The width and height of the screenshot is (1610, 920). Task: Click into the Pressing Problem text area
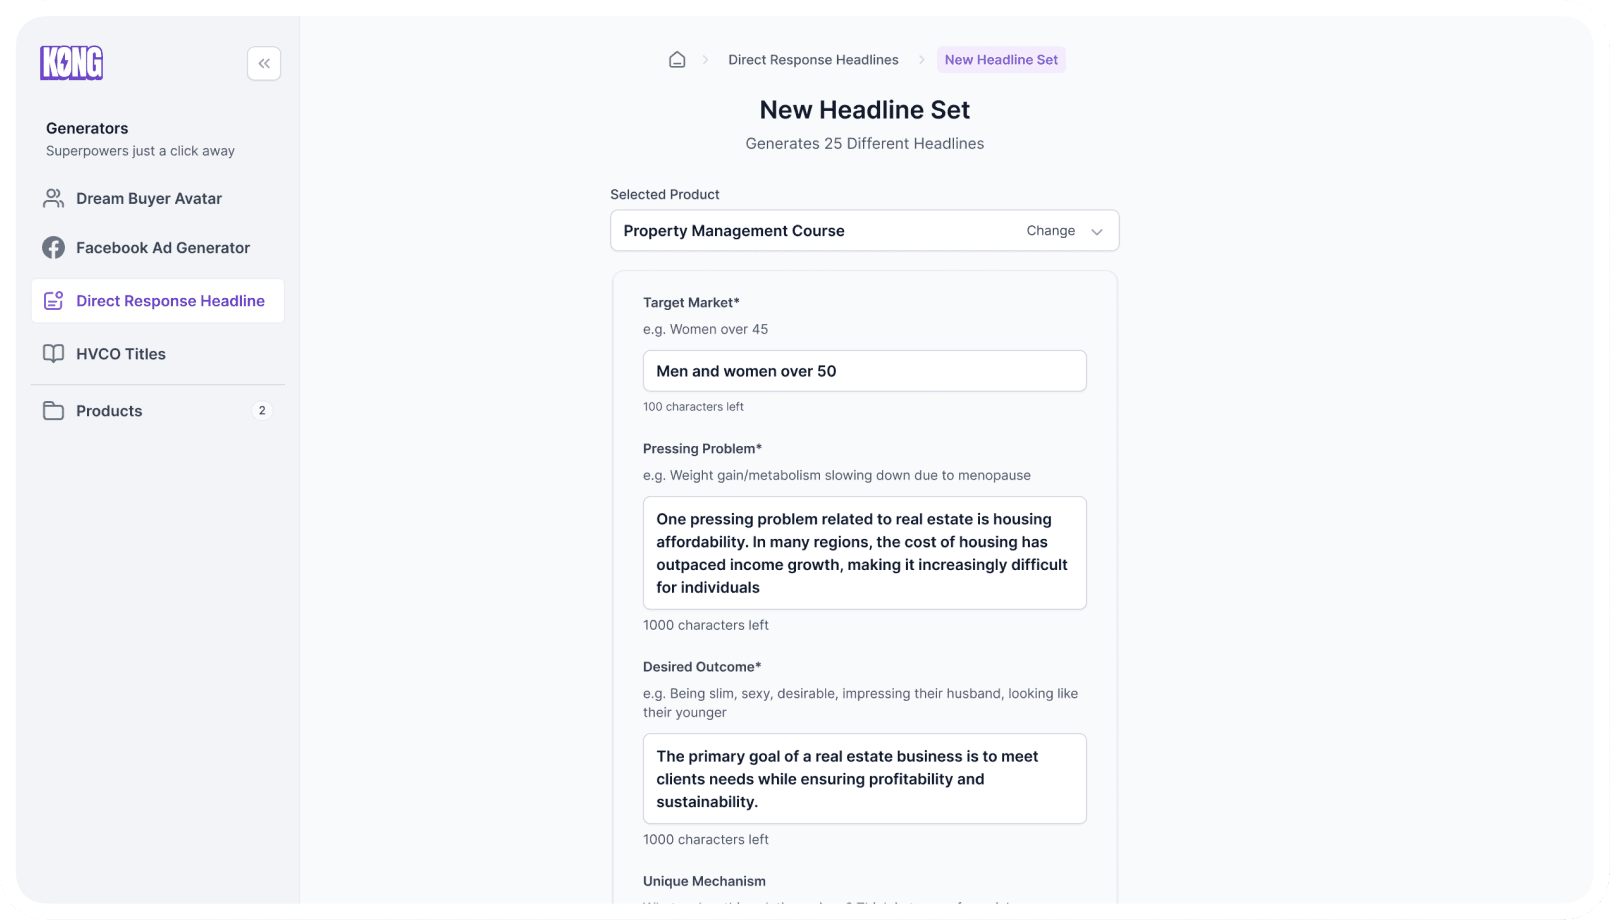pyautogui.click(x=864, y=553)
